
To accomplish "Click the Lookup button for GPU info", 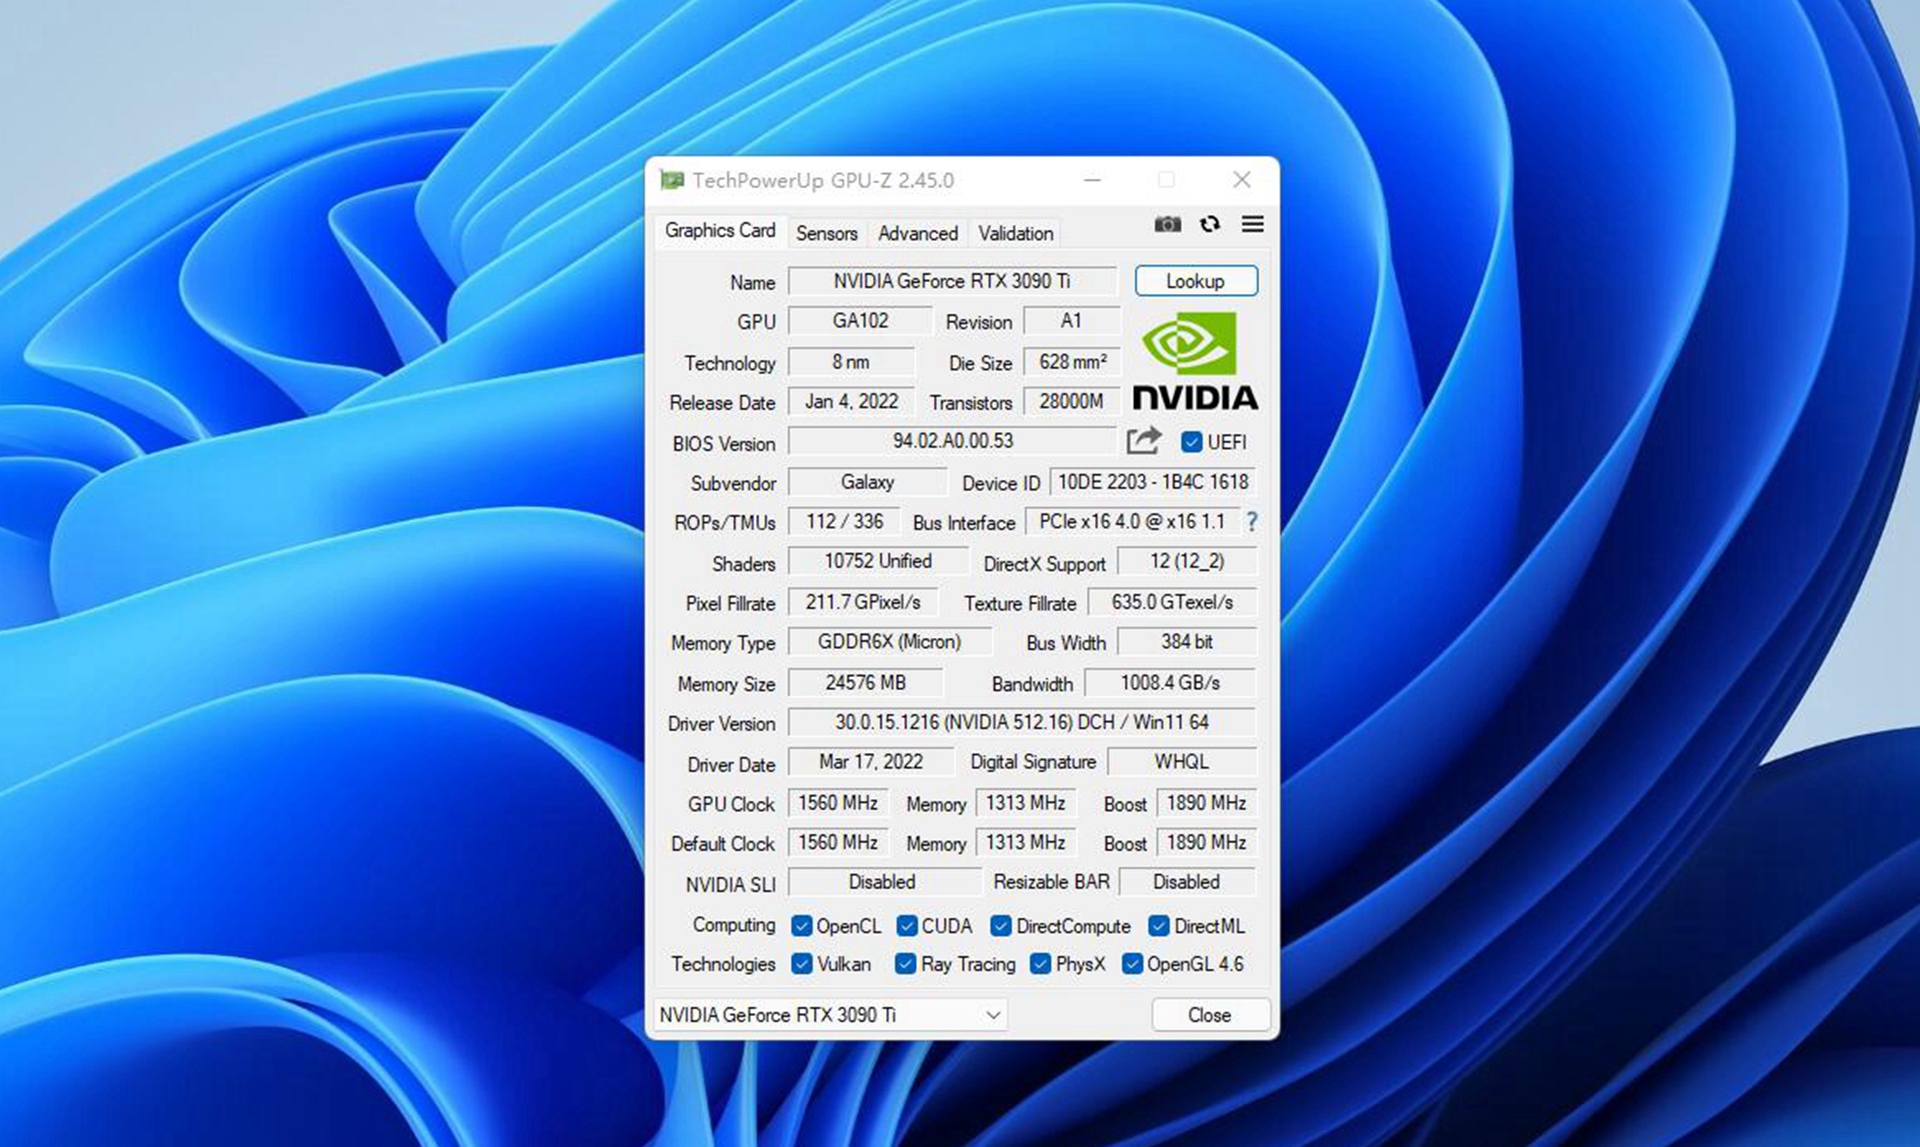I will pyautogui.click(x=1198, y=281).
